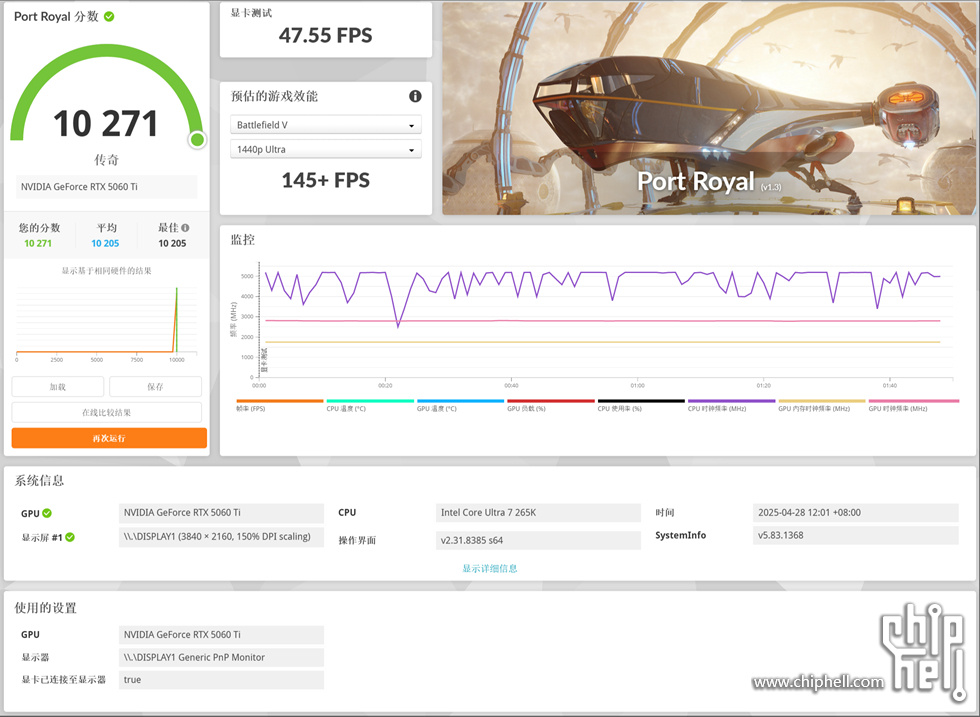Click the 145+ FPS estimated performance value
This screenshot has height=717, width=980.
(326, 181)
